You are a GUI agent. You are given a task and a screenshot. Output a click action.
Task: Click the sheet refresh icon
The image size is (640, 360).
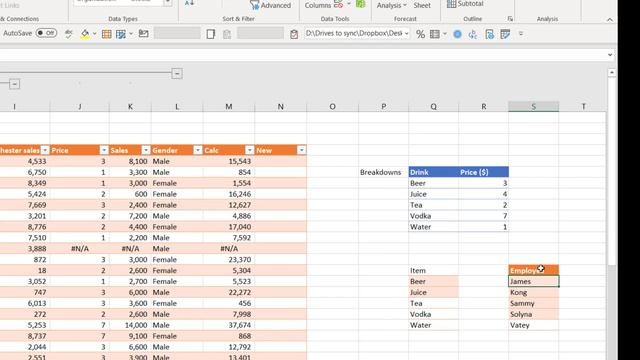pos(489,34)
